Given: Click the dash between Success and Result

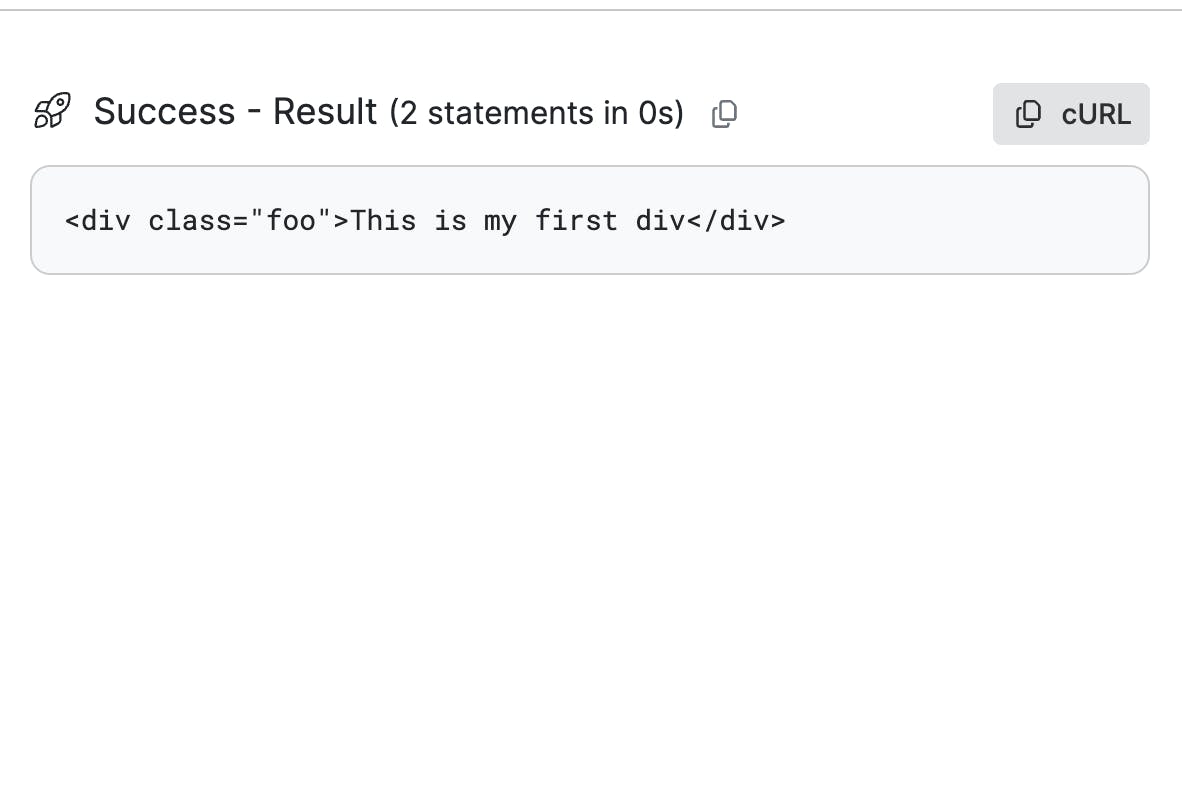Looking at the screenshot, I should point(254,113).
